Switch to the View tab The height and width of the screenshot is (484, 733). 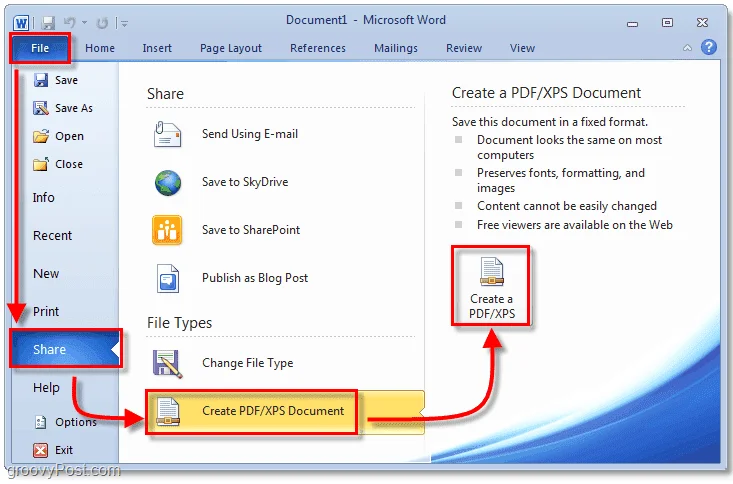522,48
